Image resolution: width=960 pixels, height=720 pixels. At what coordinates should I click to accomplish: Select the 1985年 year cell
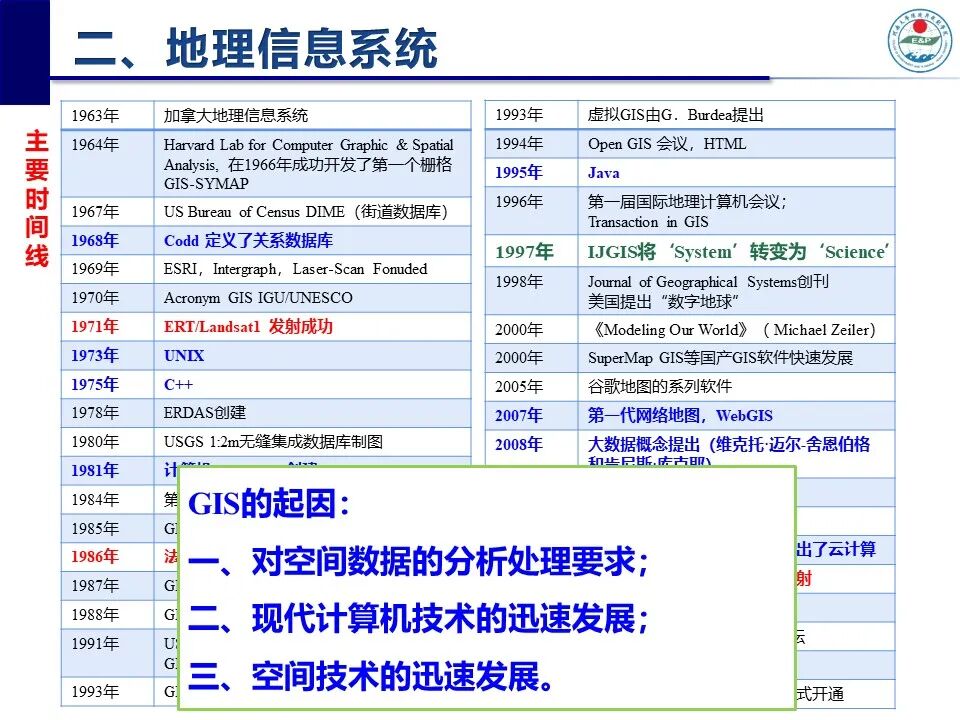click(x=107, y=528)
